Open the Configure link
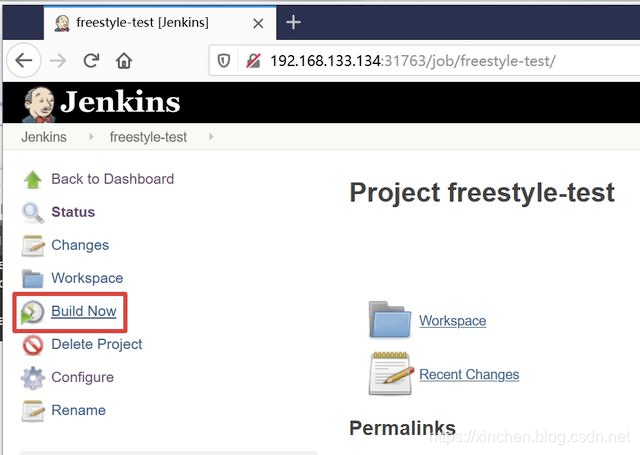640x455 pixels. point(82,377)
